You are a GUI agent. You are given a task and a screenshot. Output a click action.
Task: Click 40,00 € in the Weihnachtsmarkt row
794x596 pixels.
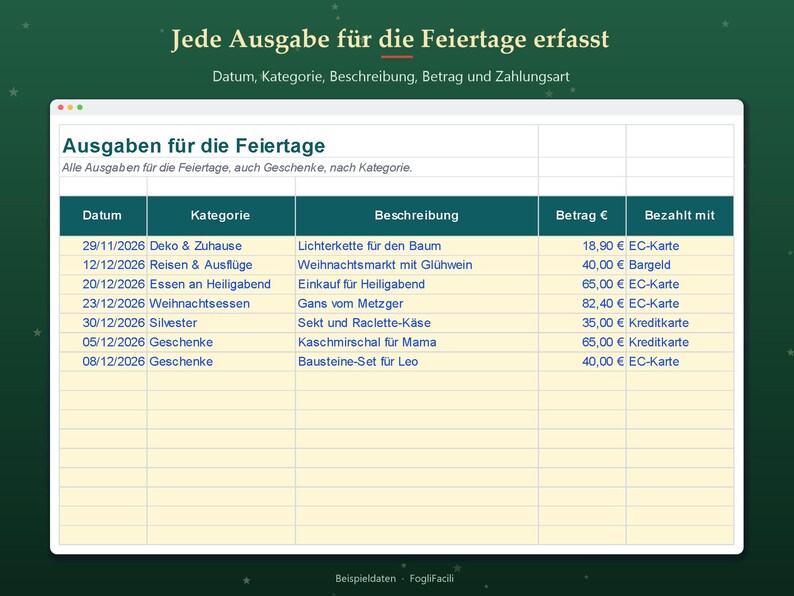coord(582,265)
